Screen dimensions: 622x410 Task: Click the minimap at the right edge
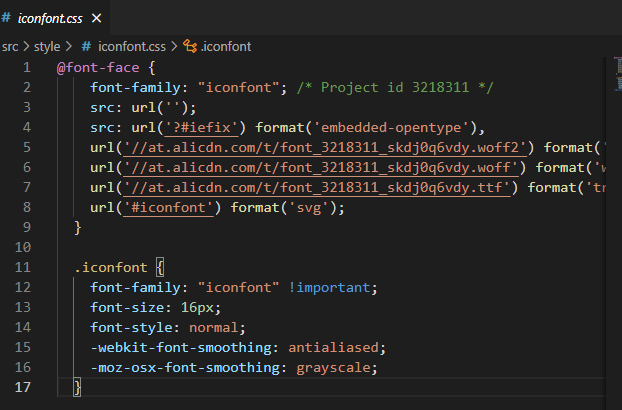coord(616,80)
